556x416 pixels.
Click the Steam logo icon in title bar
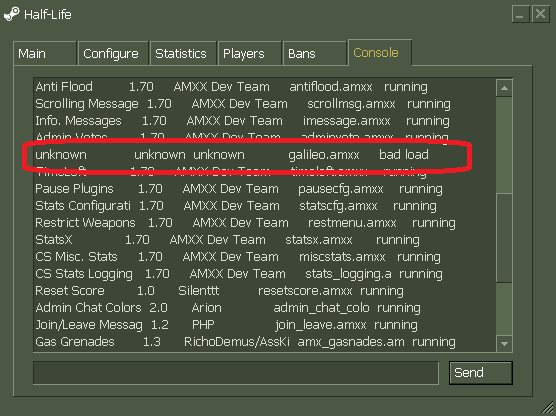(x=12, y=15)
